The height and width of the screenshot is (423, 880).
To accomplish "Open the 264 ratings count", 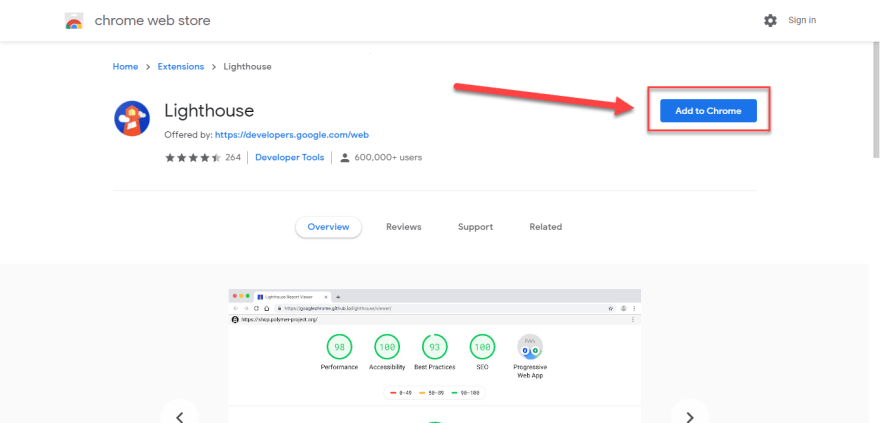I will point(233,158).
